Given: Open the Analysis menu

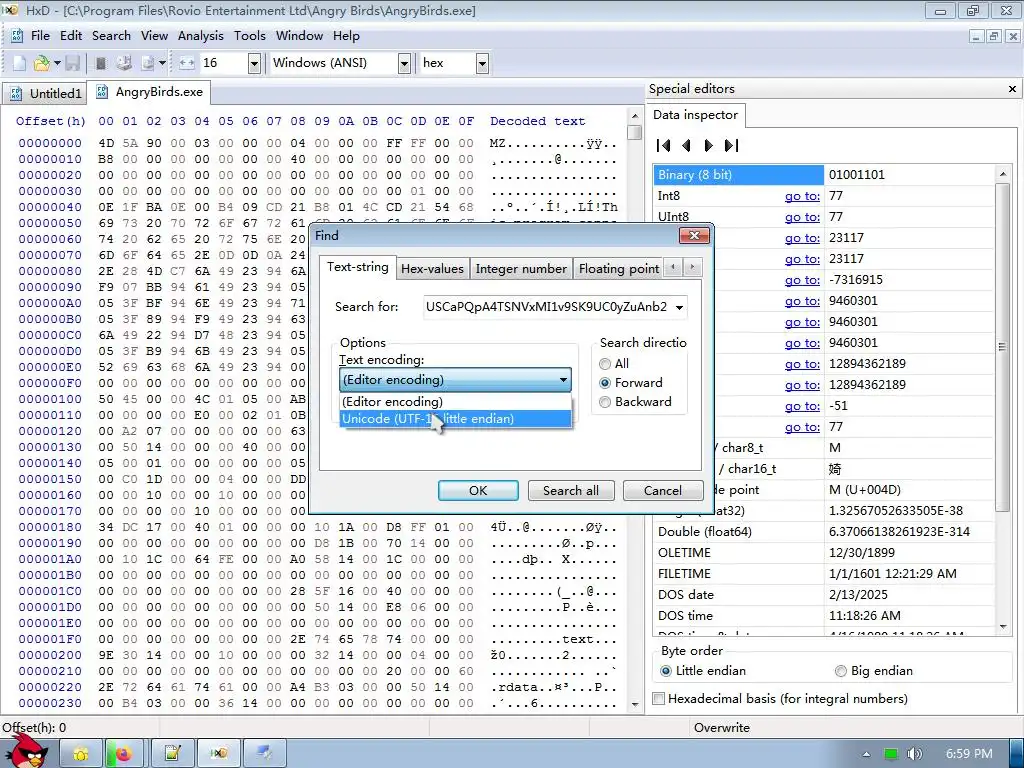Looking at the screenshot, I should (200, 36).
